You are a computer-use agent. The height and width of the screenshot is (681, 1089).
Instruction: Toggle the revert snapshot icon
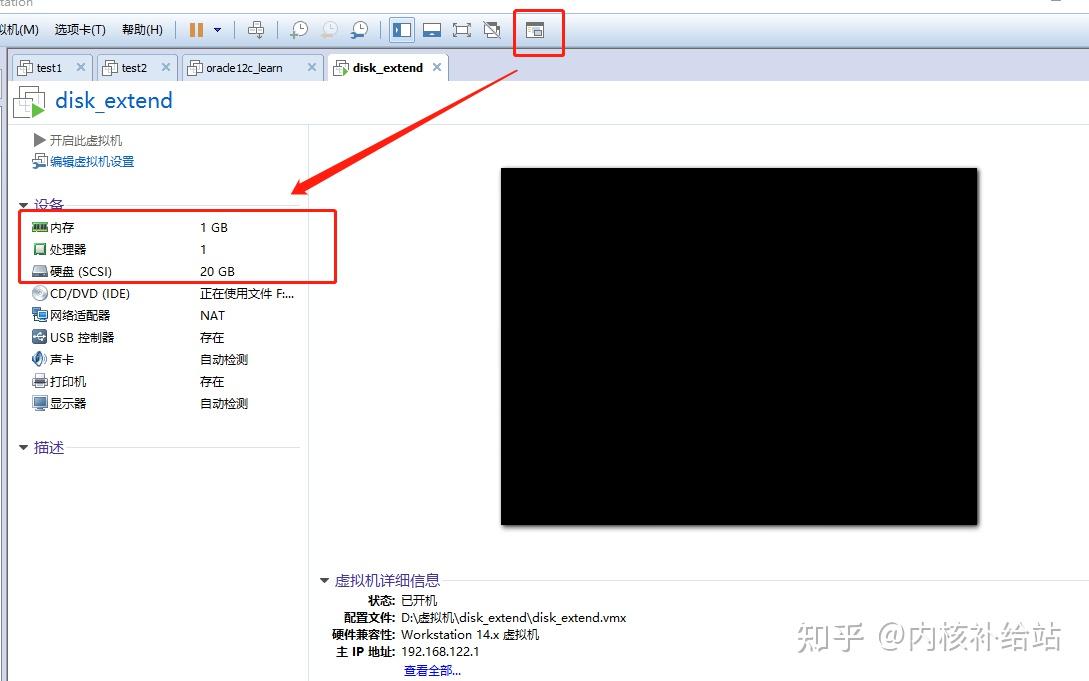(330, 30)
